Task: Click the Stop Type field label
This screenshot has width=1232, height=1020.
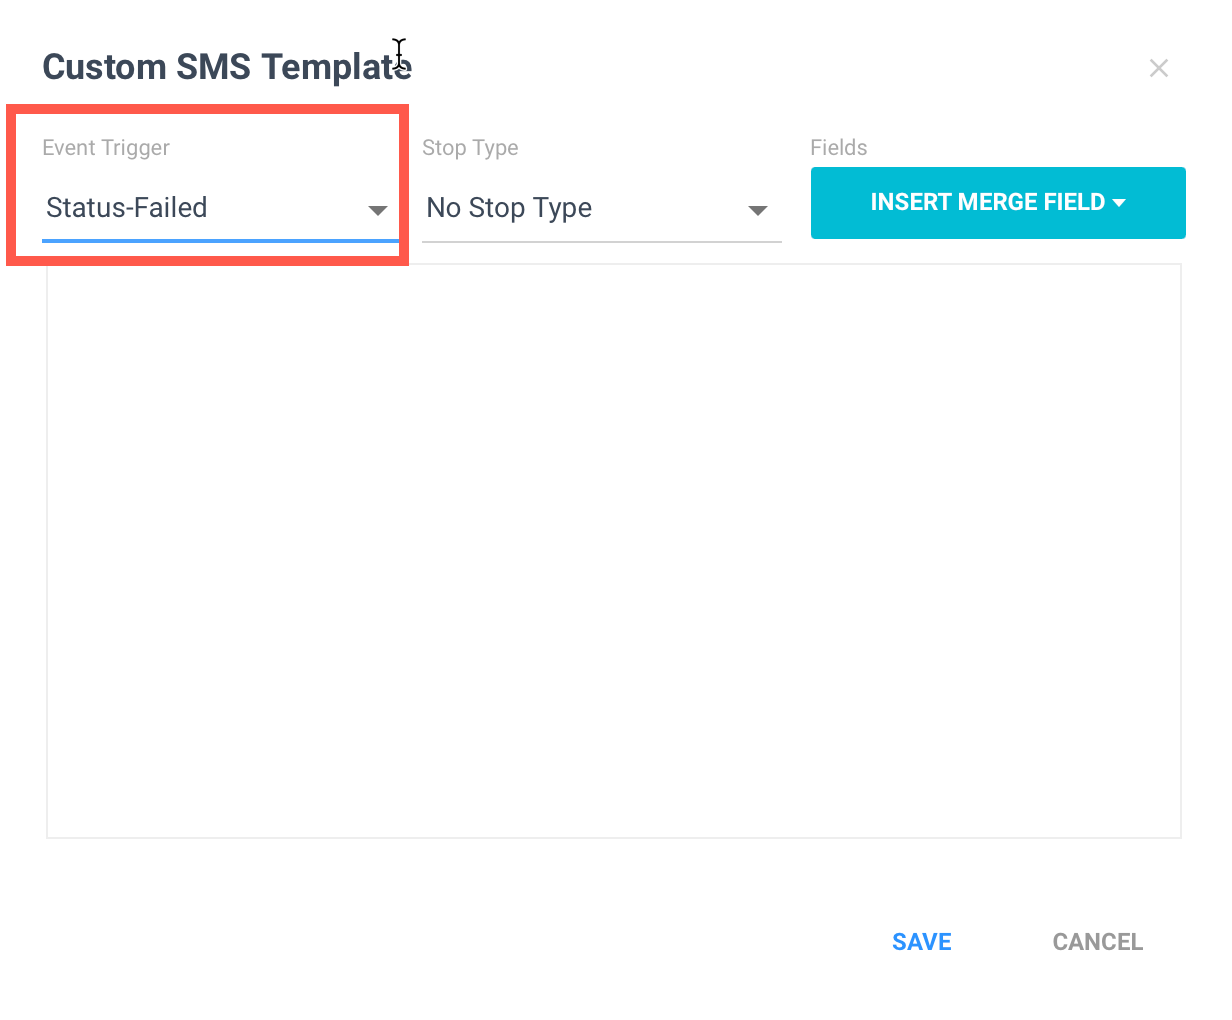Action: coord(470,148)
